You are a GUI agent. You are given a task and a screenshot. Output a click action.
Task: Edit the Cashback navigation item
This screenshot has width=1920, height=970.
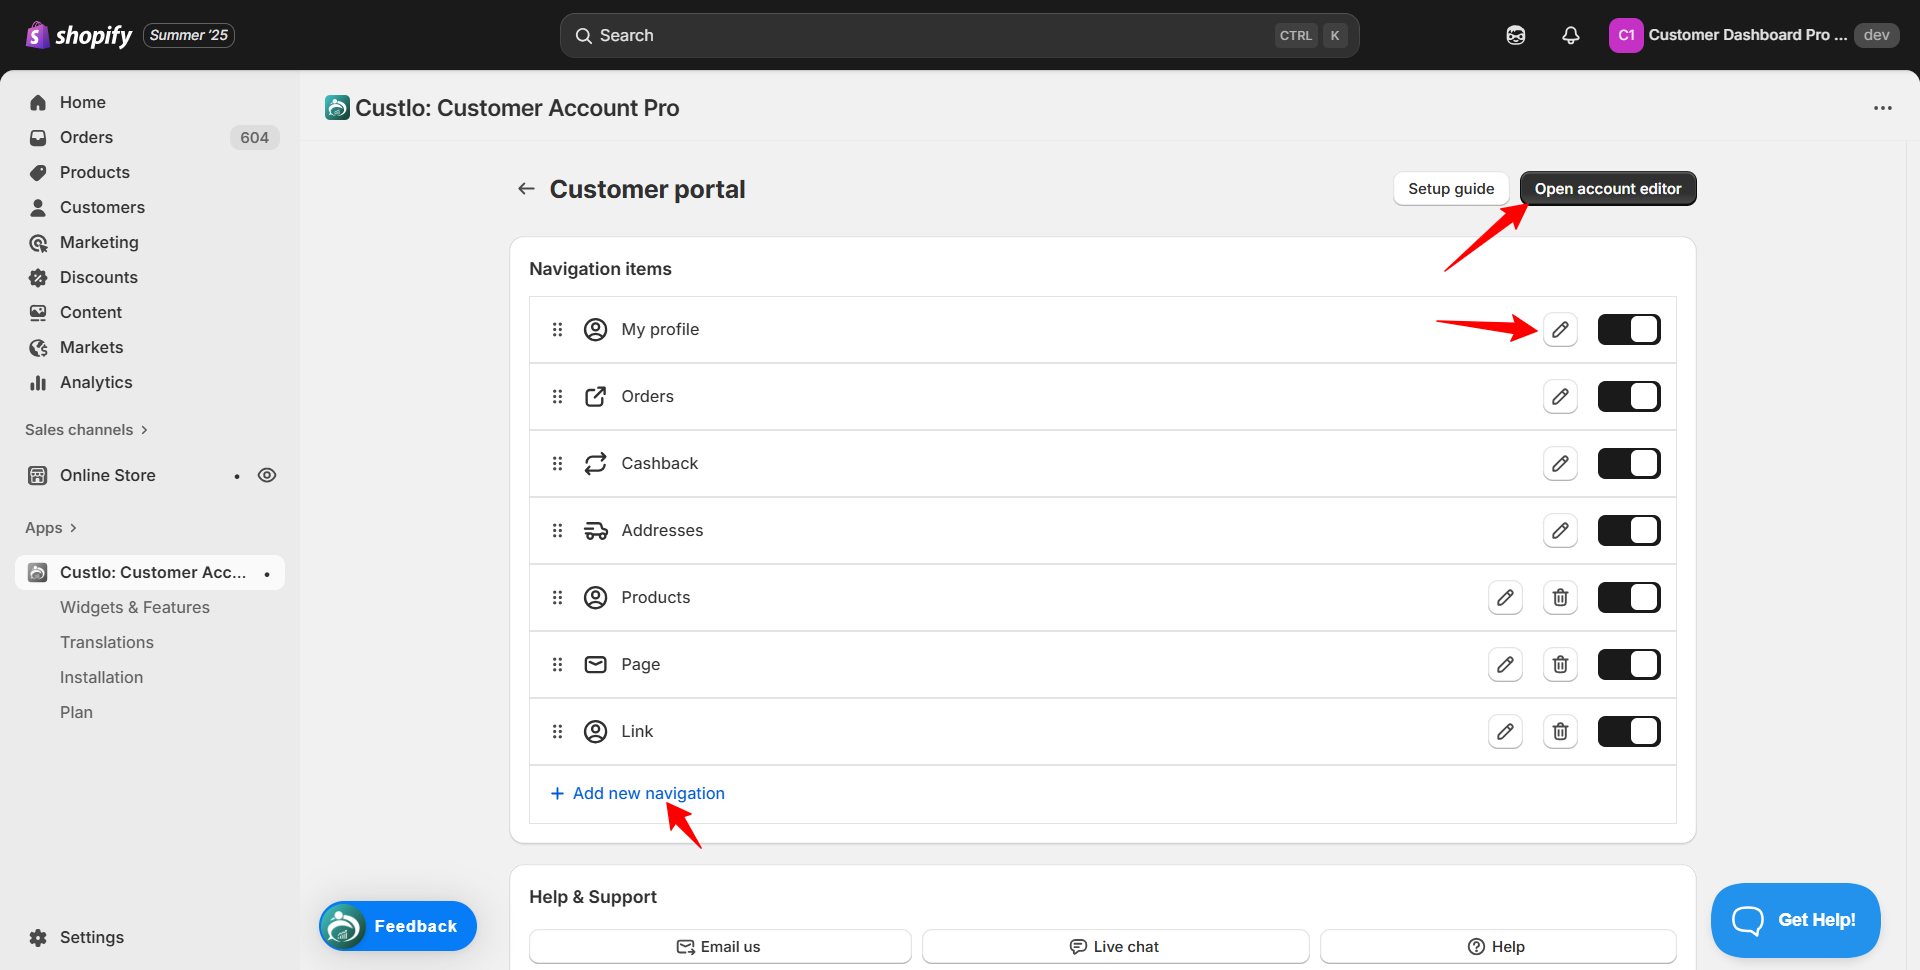[1560, 463]
